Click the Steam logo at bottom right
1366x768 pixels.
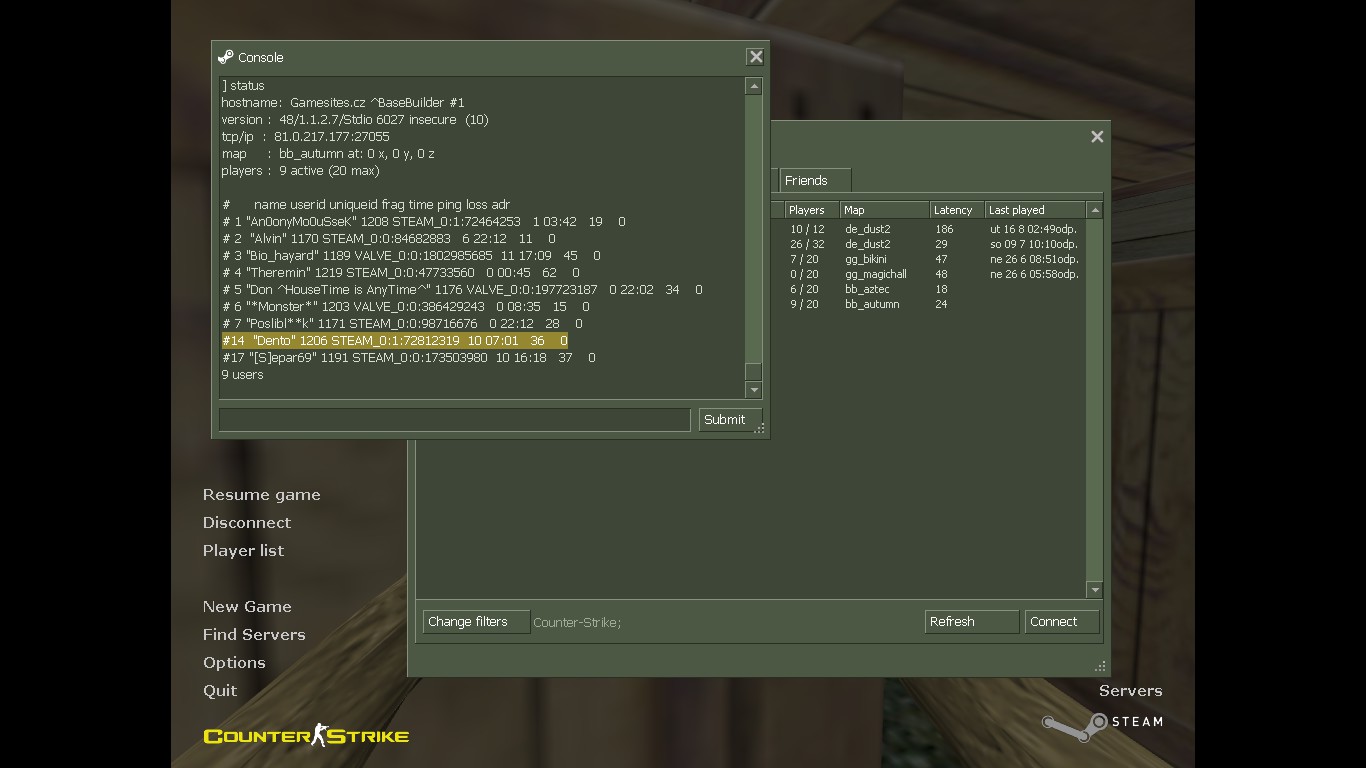1102,726
